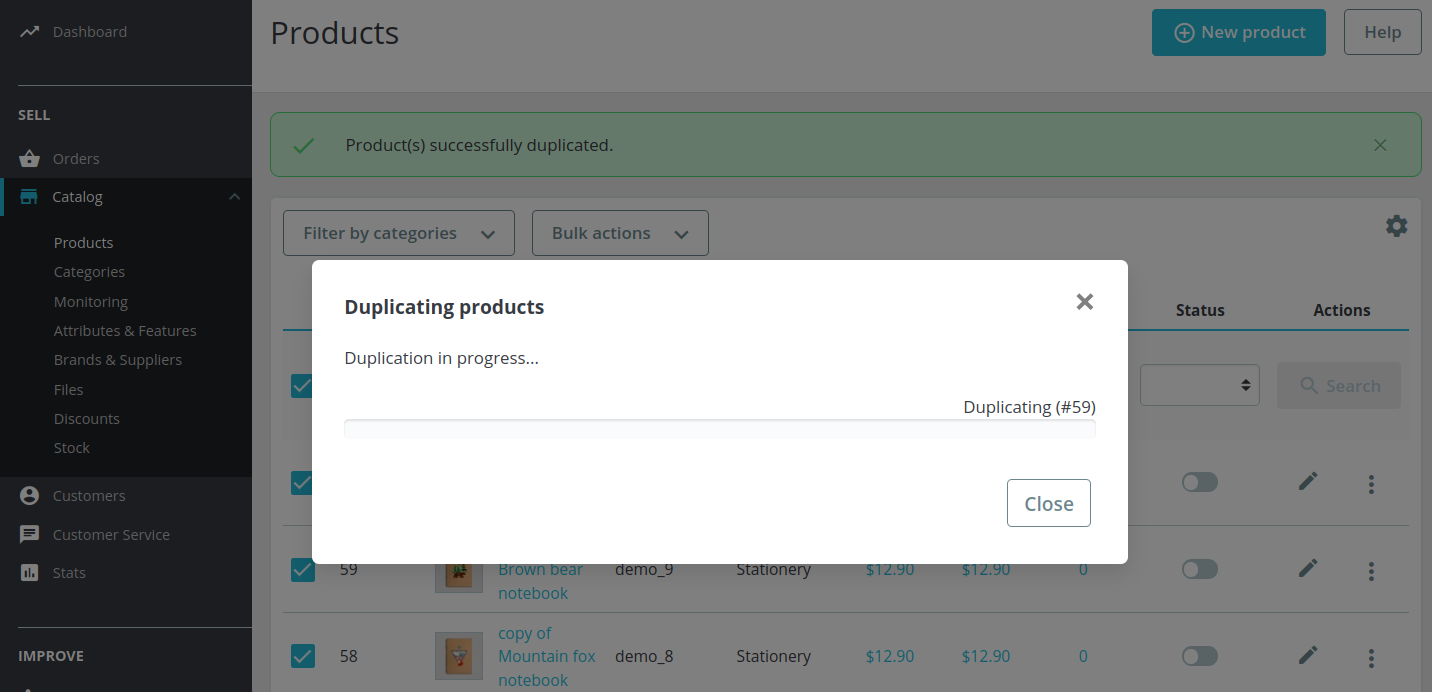Screen dimensions: 1432x692
Task: Select the Orders icon in the sidebar
Action: pyautogui.click(x=29, y=158)
